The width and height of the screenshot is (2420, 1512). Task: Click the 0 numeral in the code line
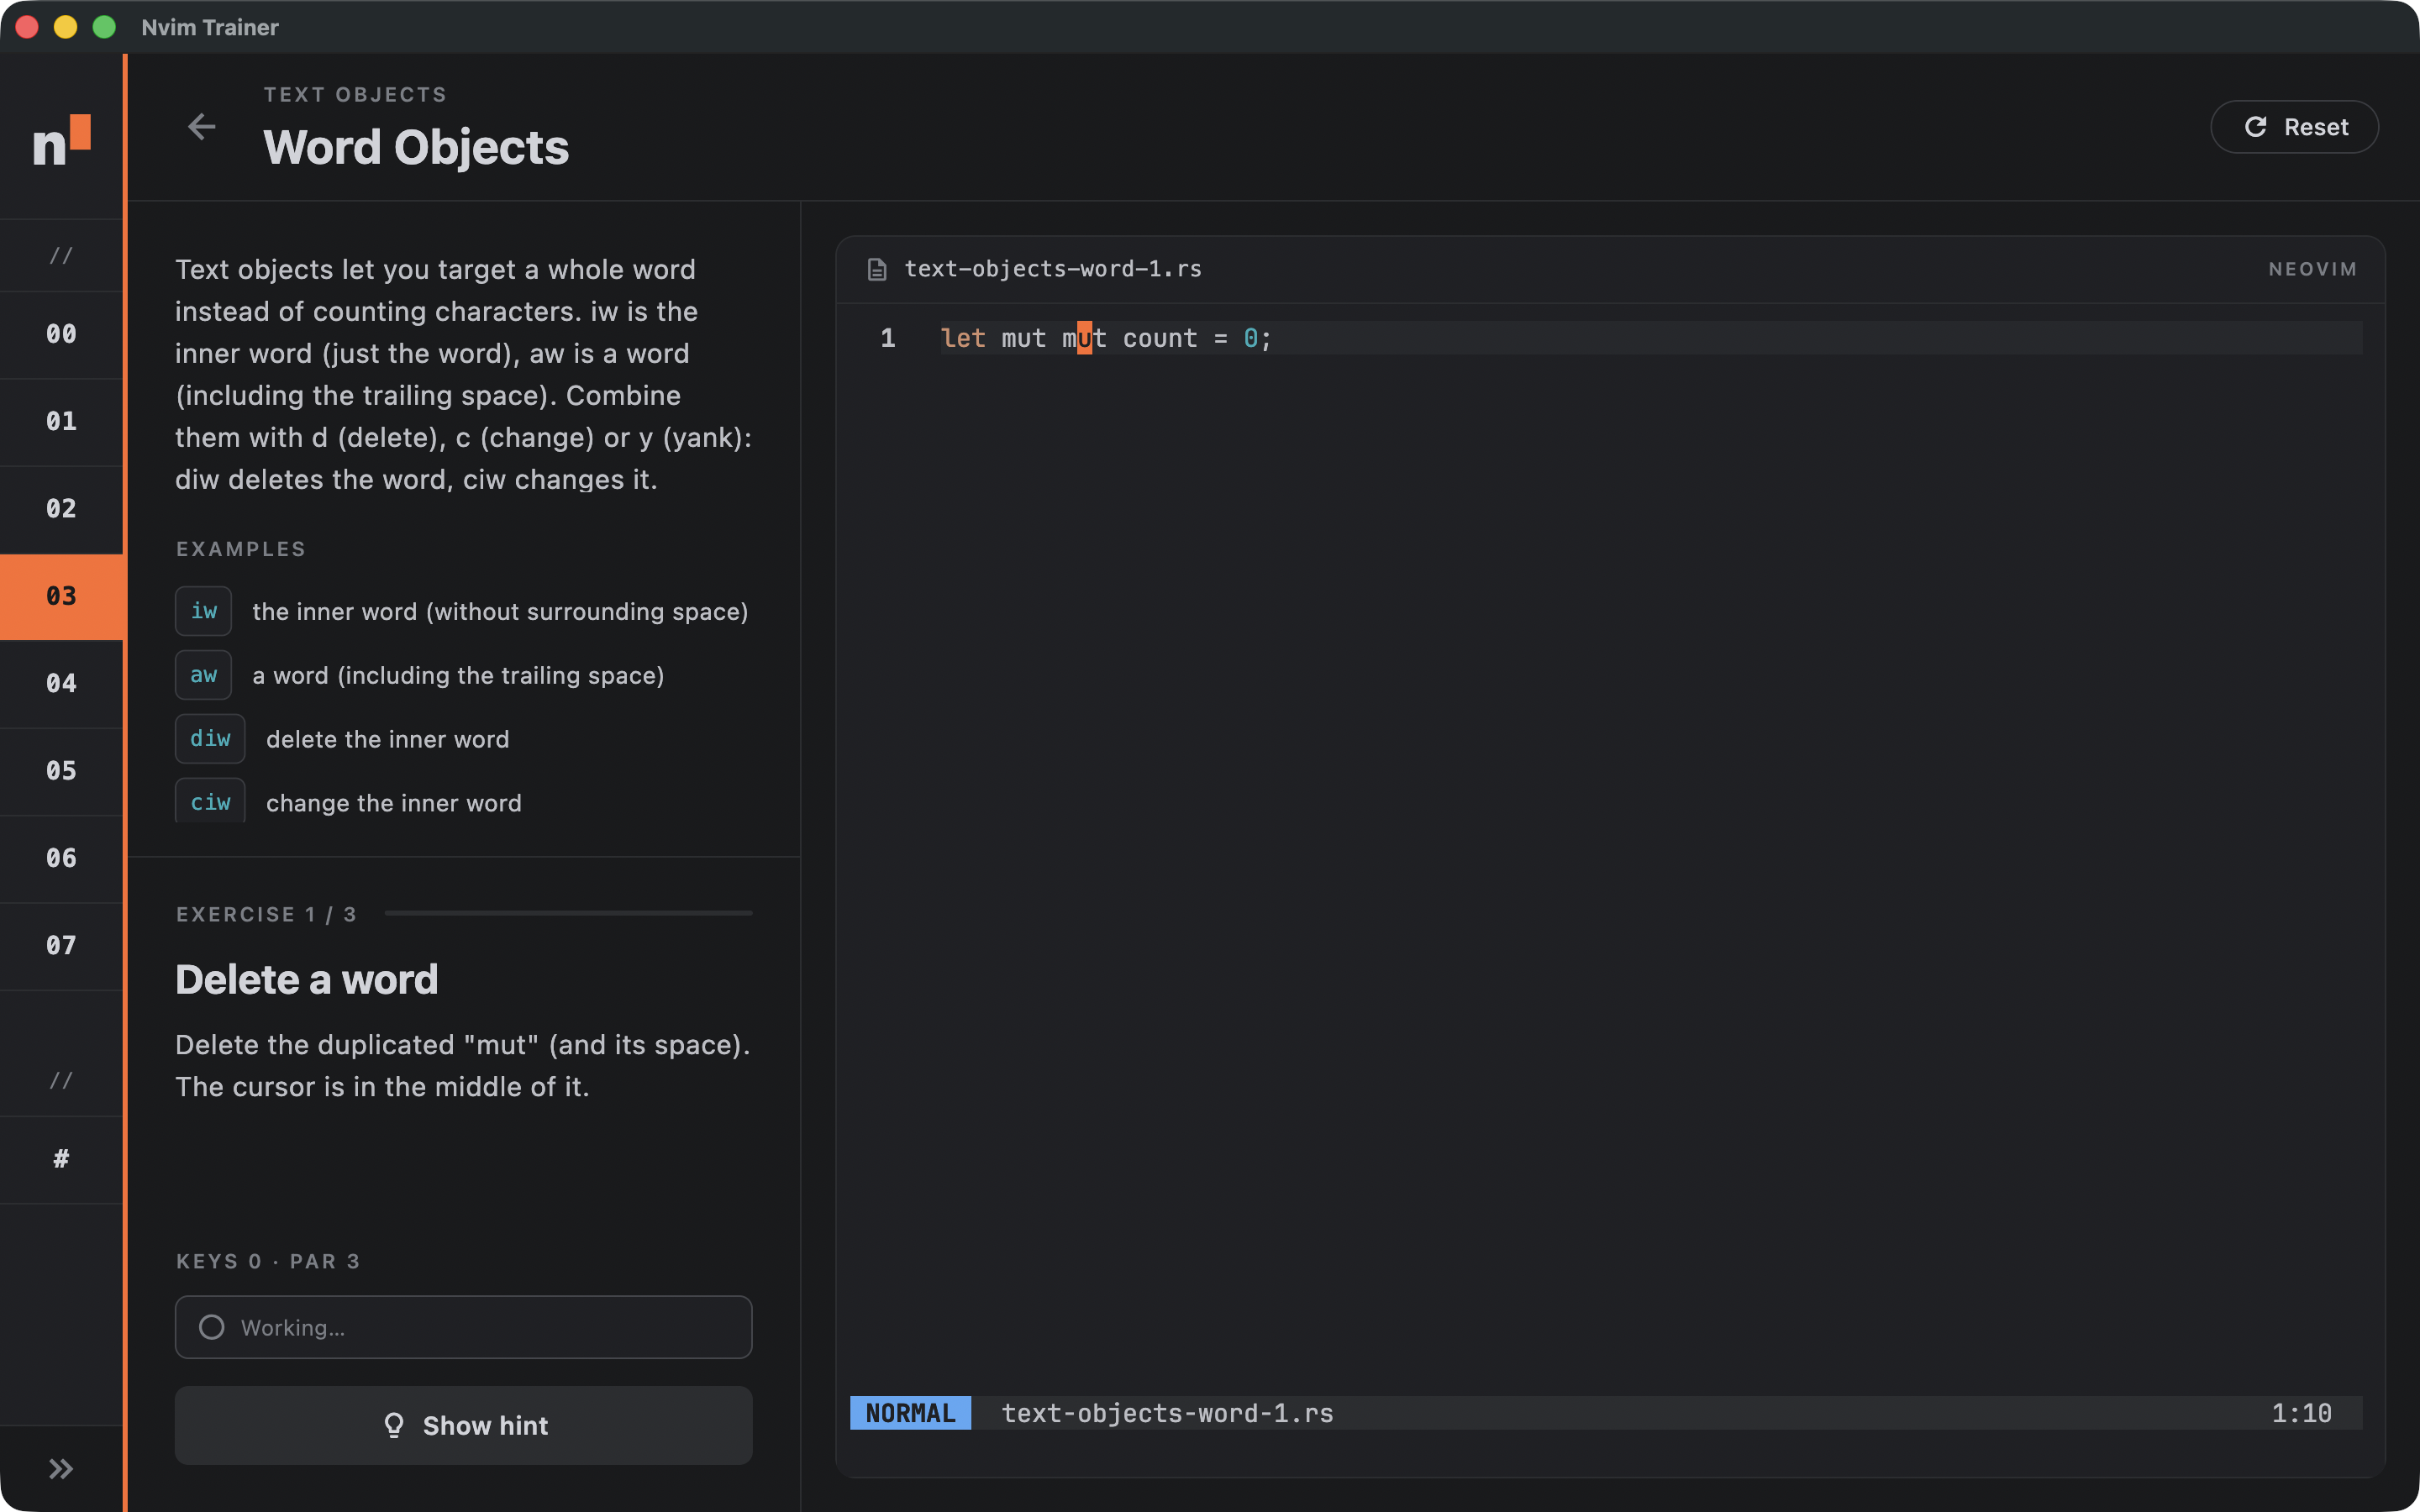[x=1250, y=338]
